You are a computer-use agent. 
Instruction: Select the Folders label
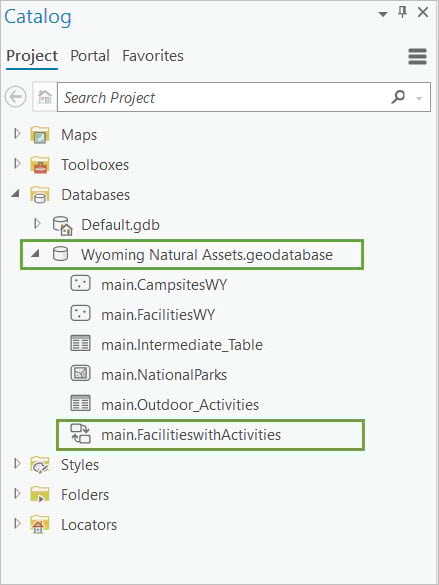click(85, 495)
